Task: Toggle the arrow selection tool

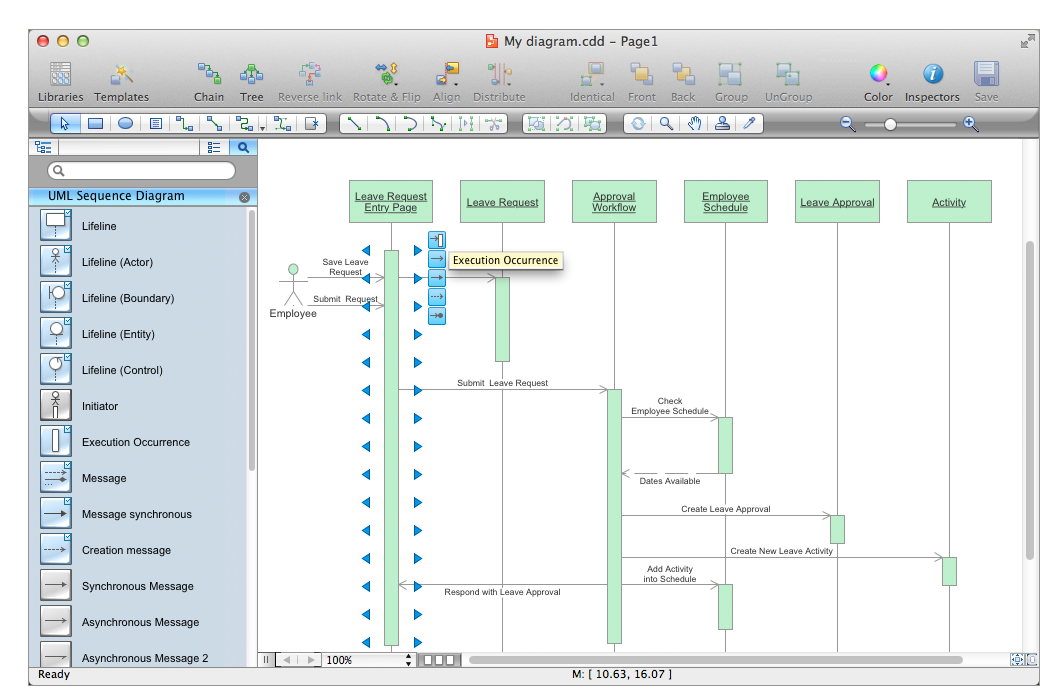Action: pos(63,123)
